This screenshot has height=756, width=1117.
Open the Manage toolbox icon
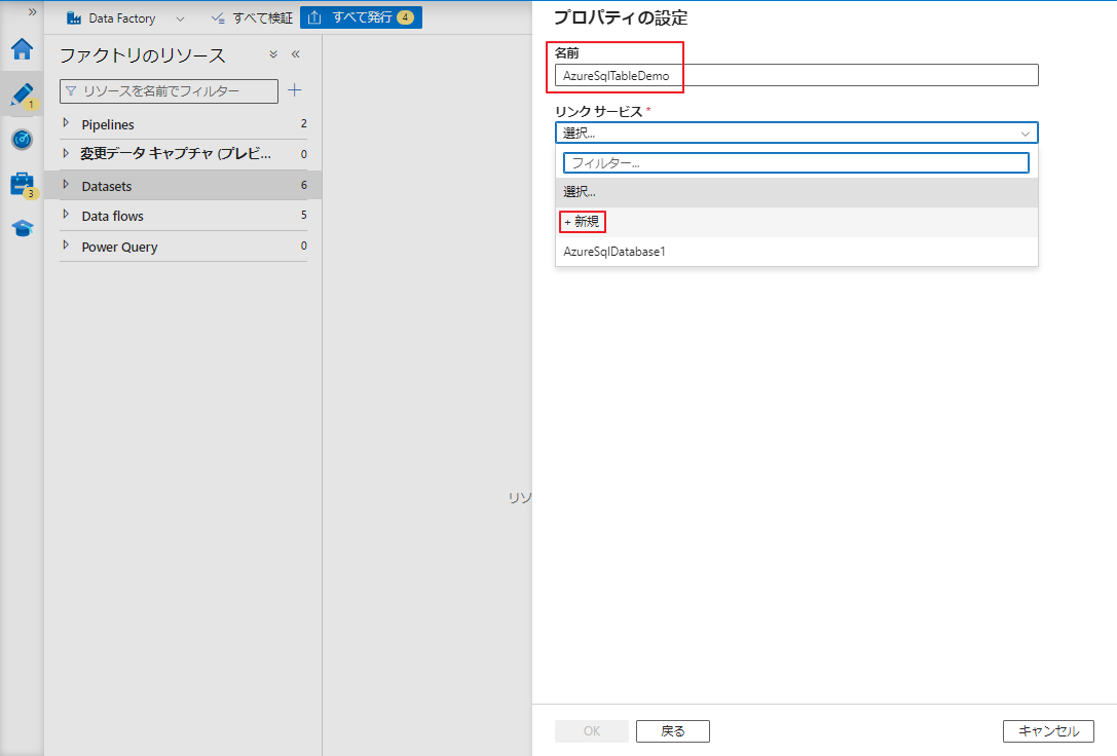[x=22, y=184]
